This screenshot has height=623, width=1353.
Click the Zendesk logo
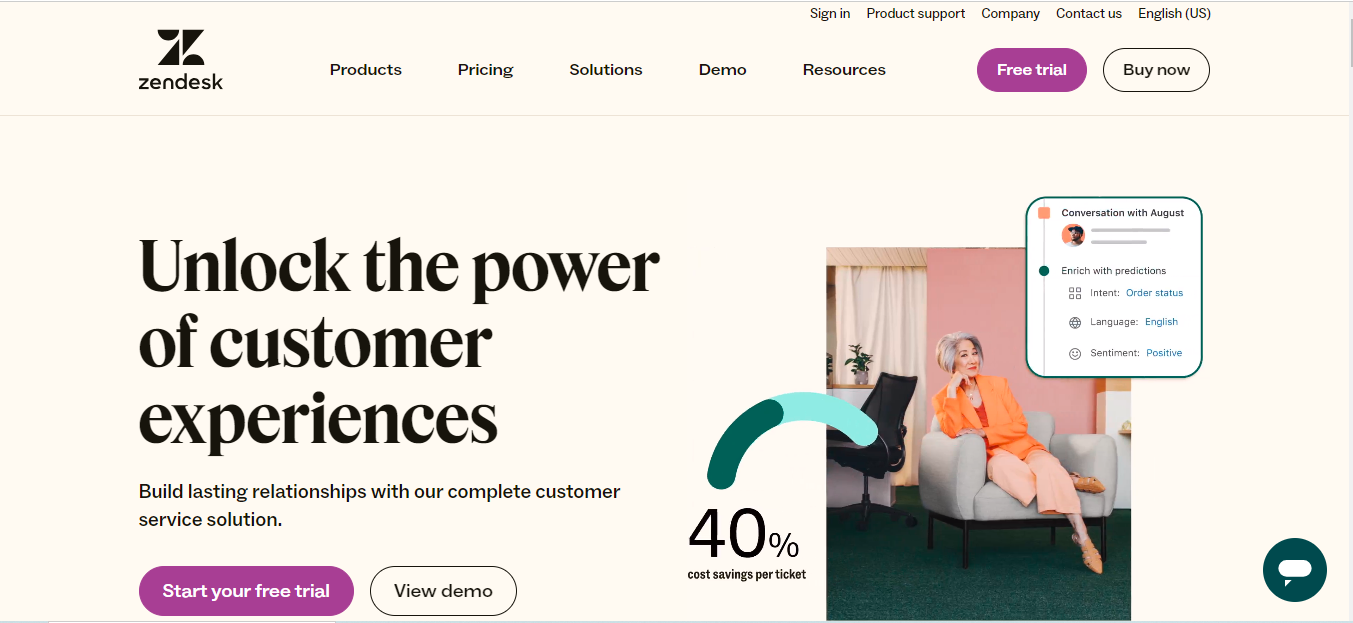coord(181,60)
